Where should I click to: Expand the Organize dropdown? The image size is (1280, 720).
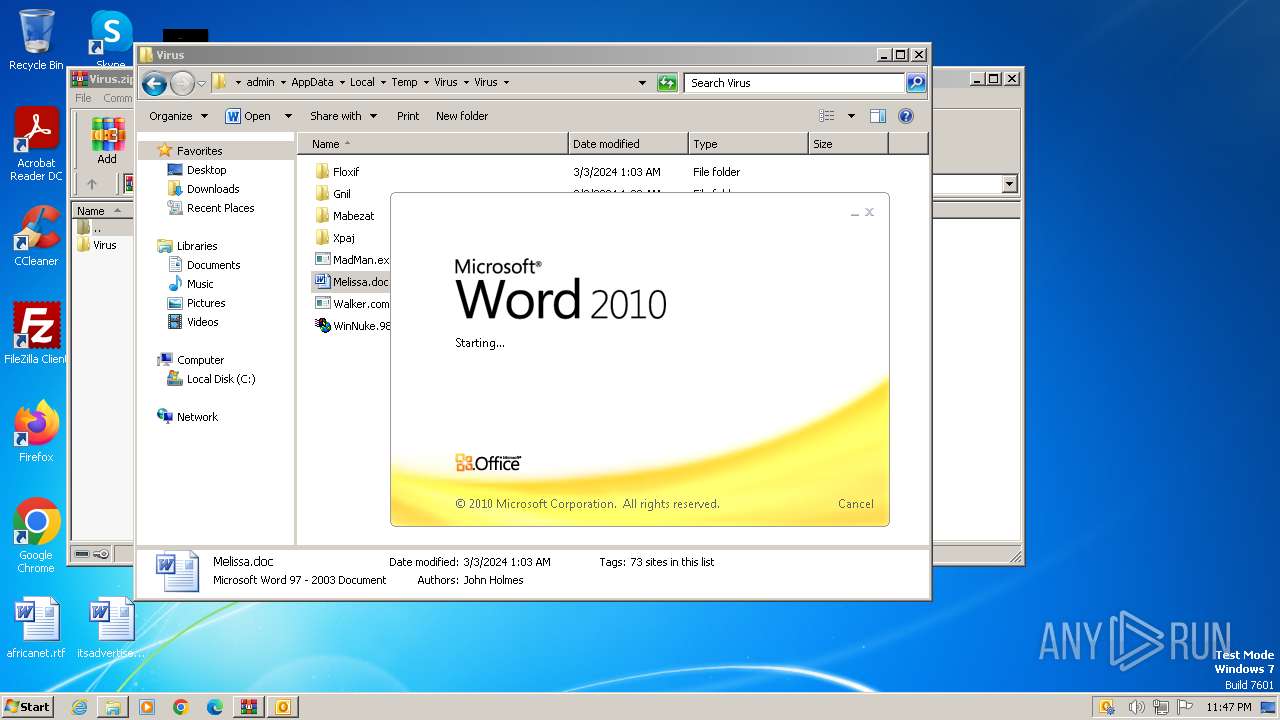pos(178,116)
